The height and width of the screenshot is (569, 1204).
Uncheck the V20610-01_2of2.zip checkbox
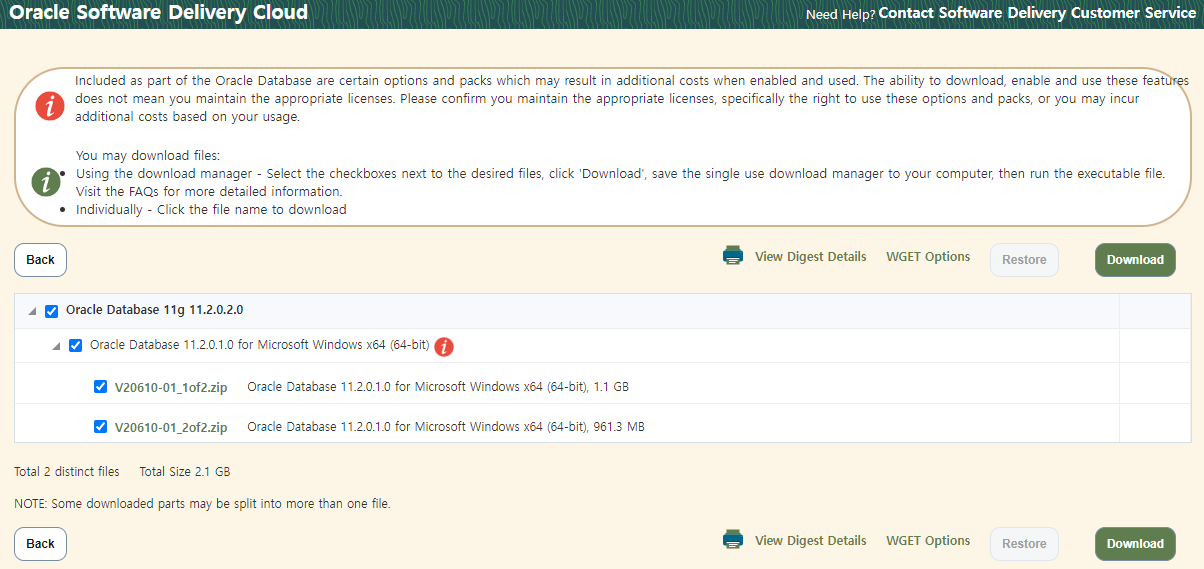(x=100, y=426)
